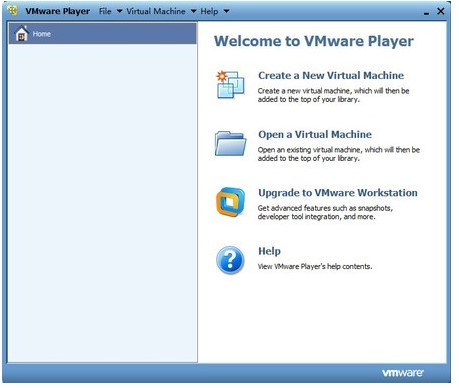459x388 pixels.
Task: Click the VMware Workstation upgrade icon
Action: (x=230, y=202)
